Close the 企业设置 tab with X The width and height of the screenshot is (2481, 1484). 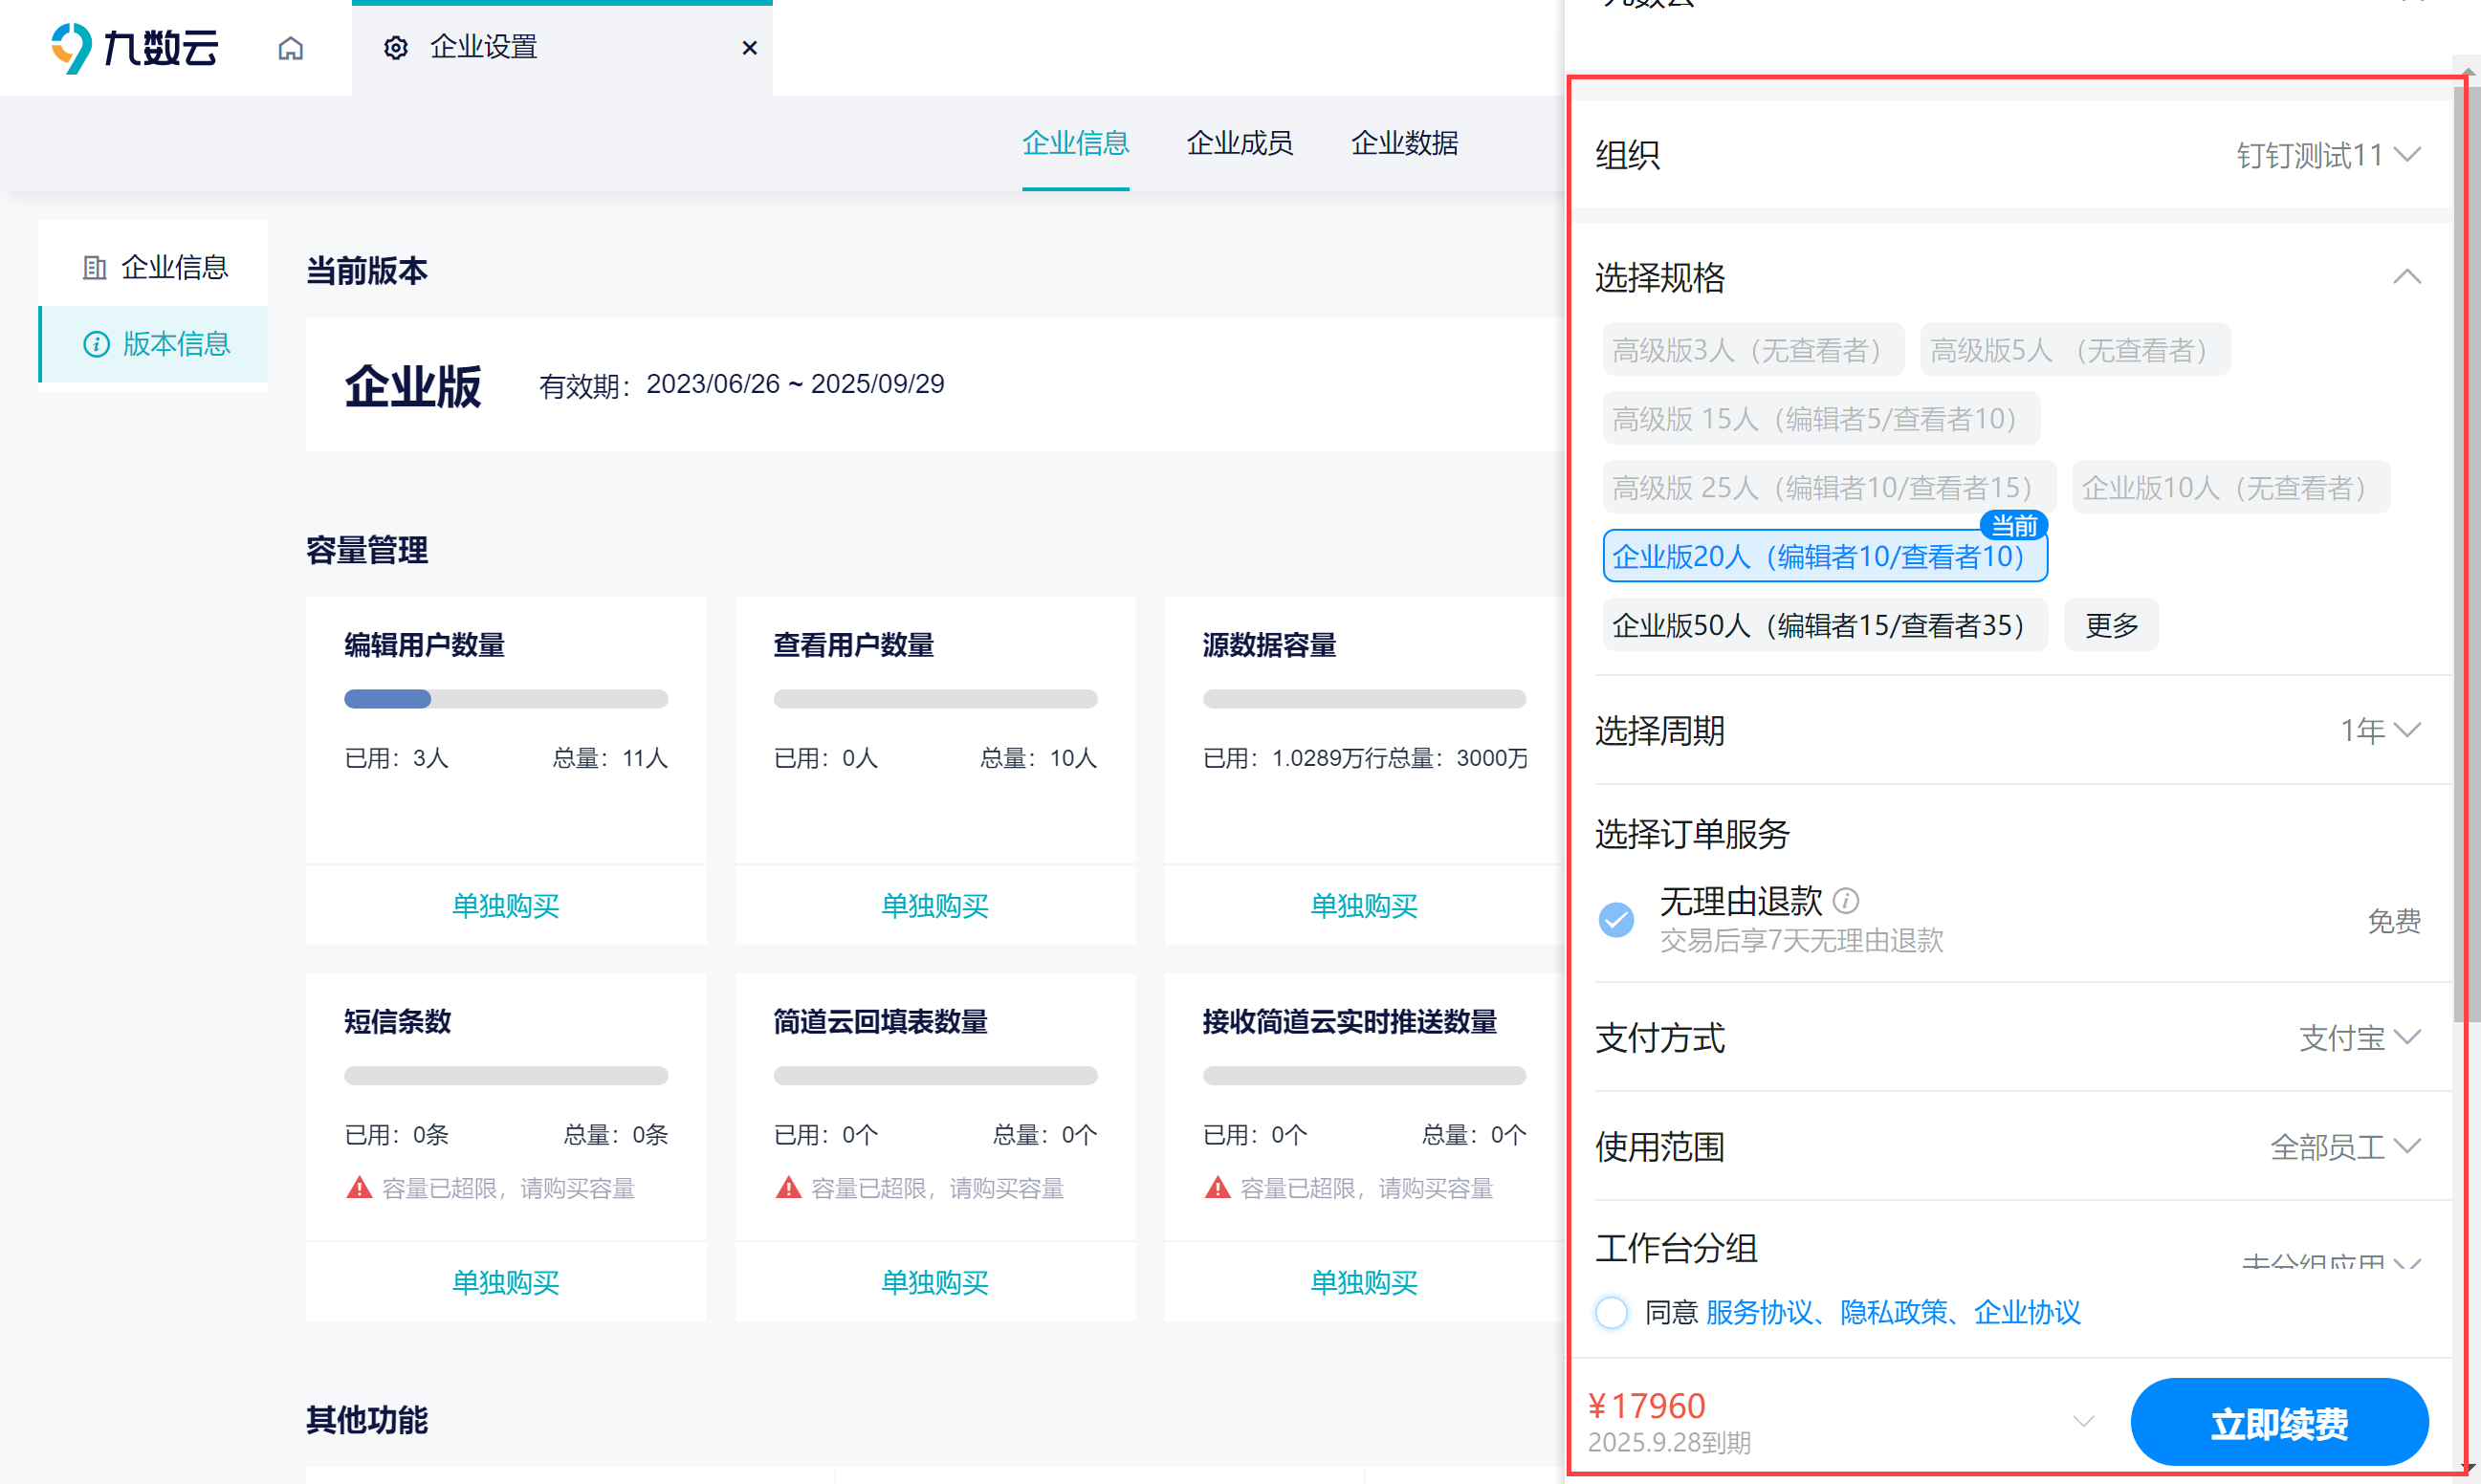click(749, 48)
